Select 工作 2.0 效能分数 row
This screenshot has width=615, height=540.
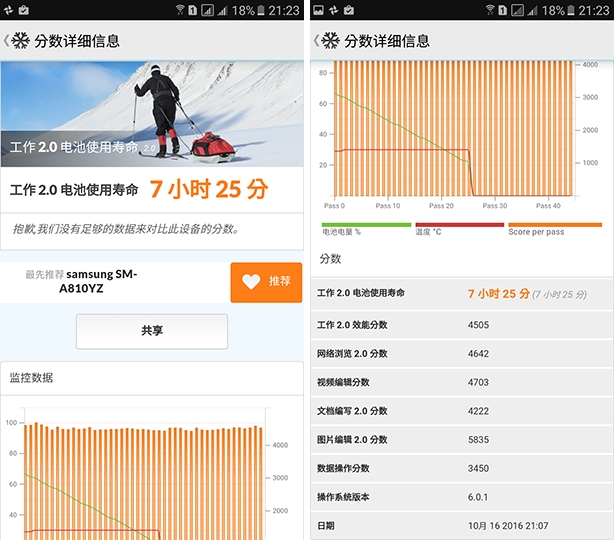point(462,325)
